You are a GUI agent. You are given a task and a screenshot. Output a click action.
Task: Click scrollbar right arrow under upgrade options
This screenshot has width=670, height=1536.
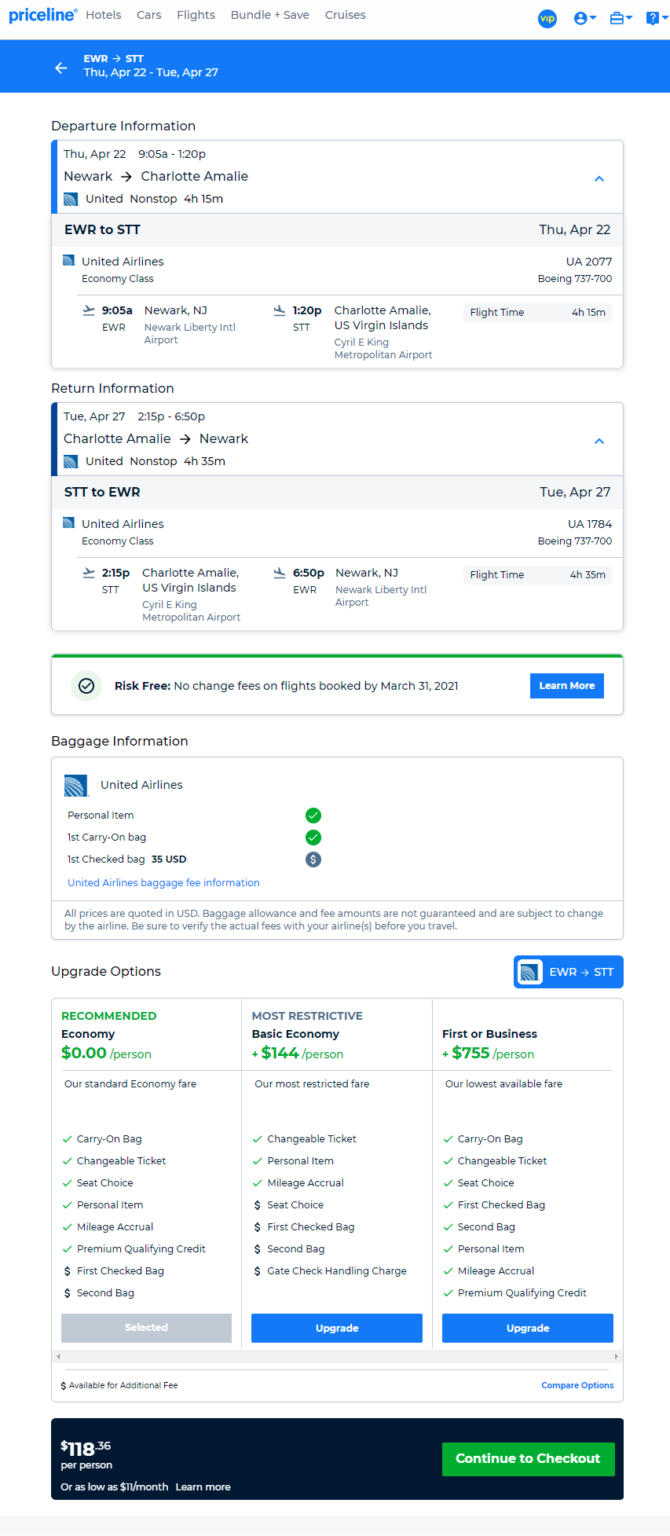pos(617,1356)
